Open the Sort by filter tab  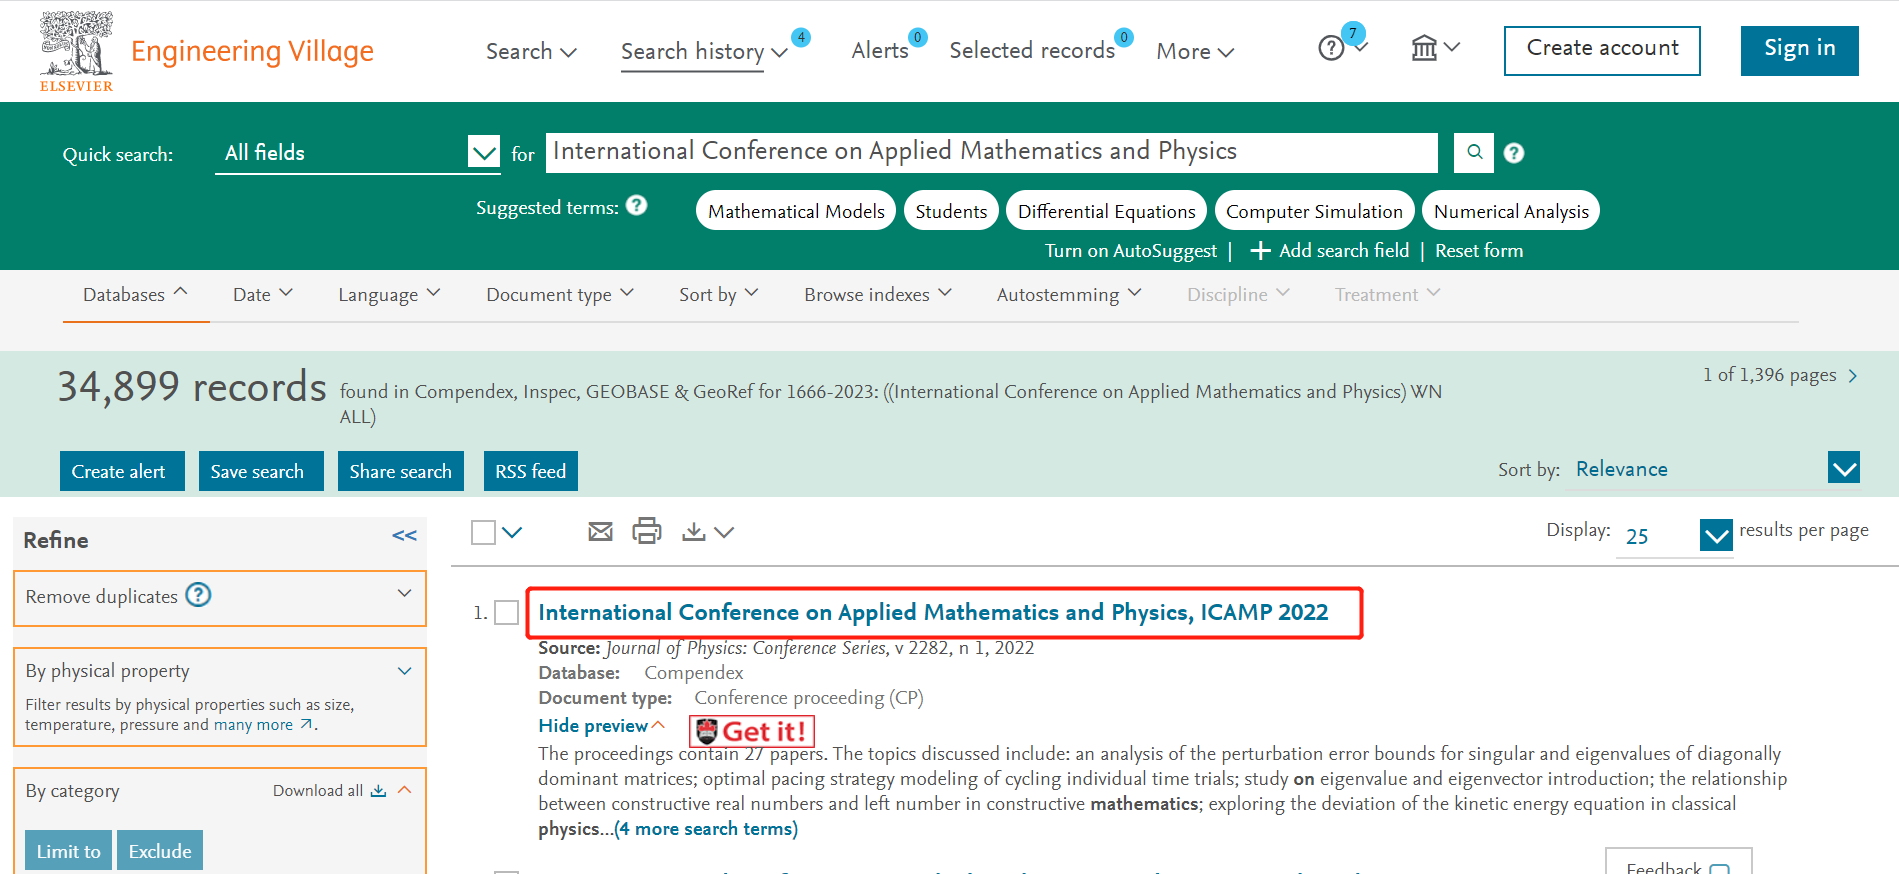(x=719, y=294)
